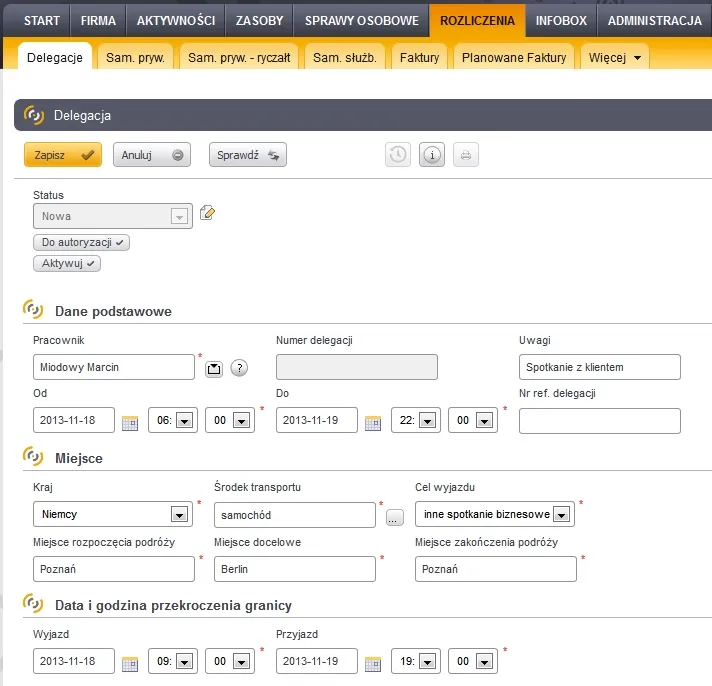Viewport: 712px width, 686px height.
Task: Click the info icon button
Action: tap(432, 155)
